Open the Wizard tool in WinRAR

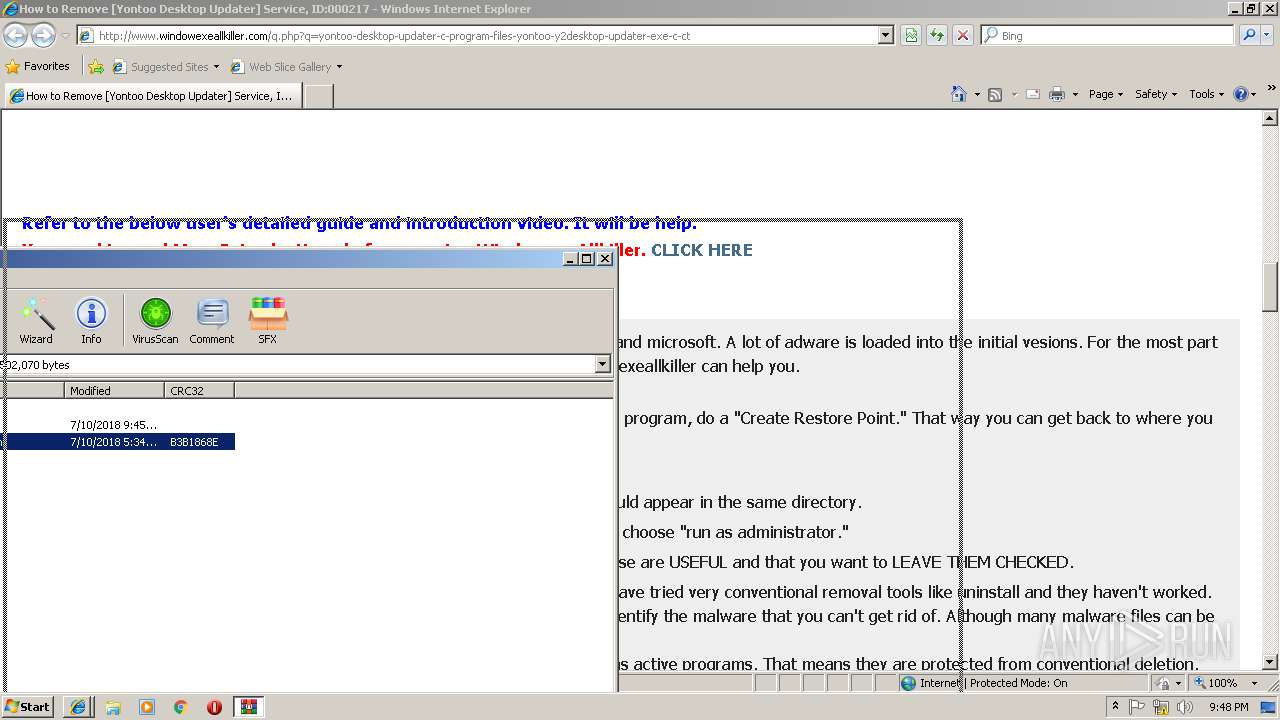36,321
